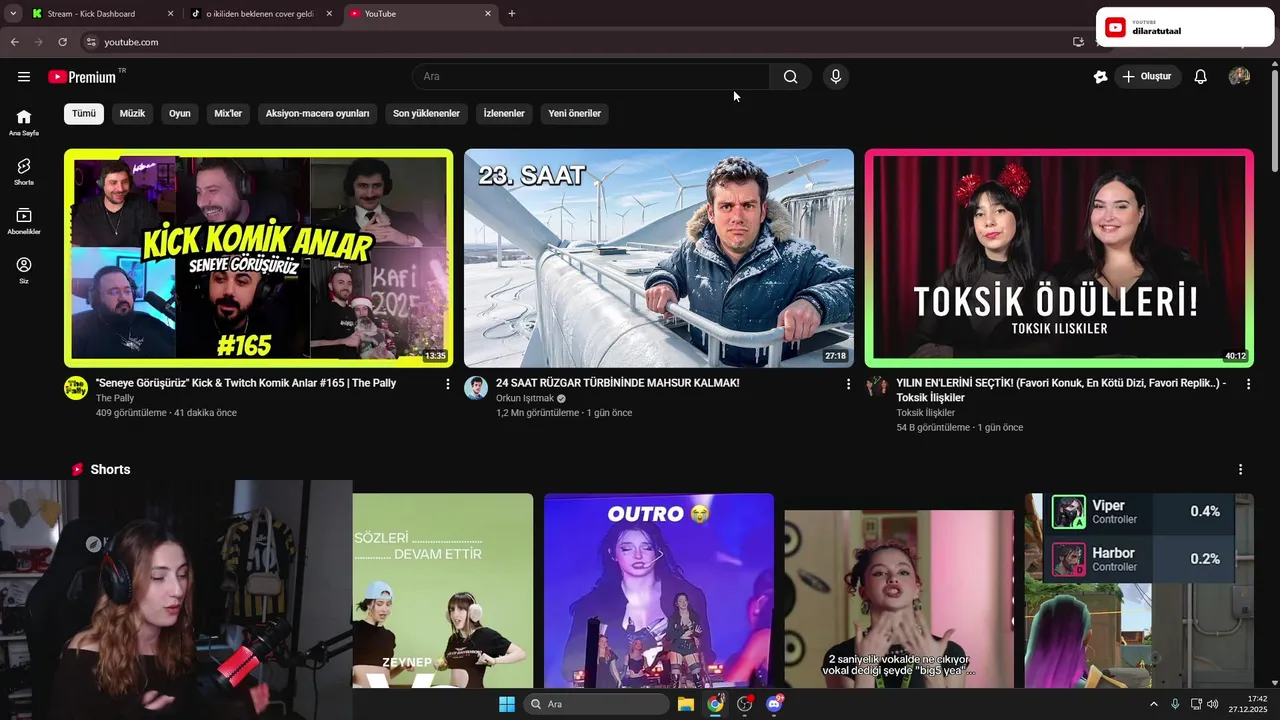
Task: Go to Ana Sayfa in sidebar
Action: (x=24, y=122)
